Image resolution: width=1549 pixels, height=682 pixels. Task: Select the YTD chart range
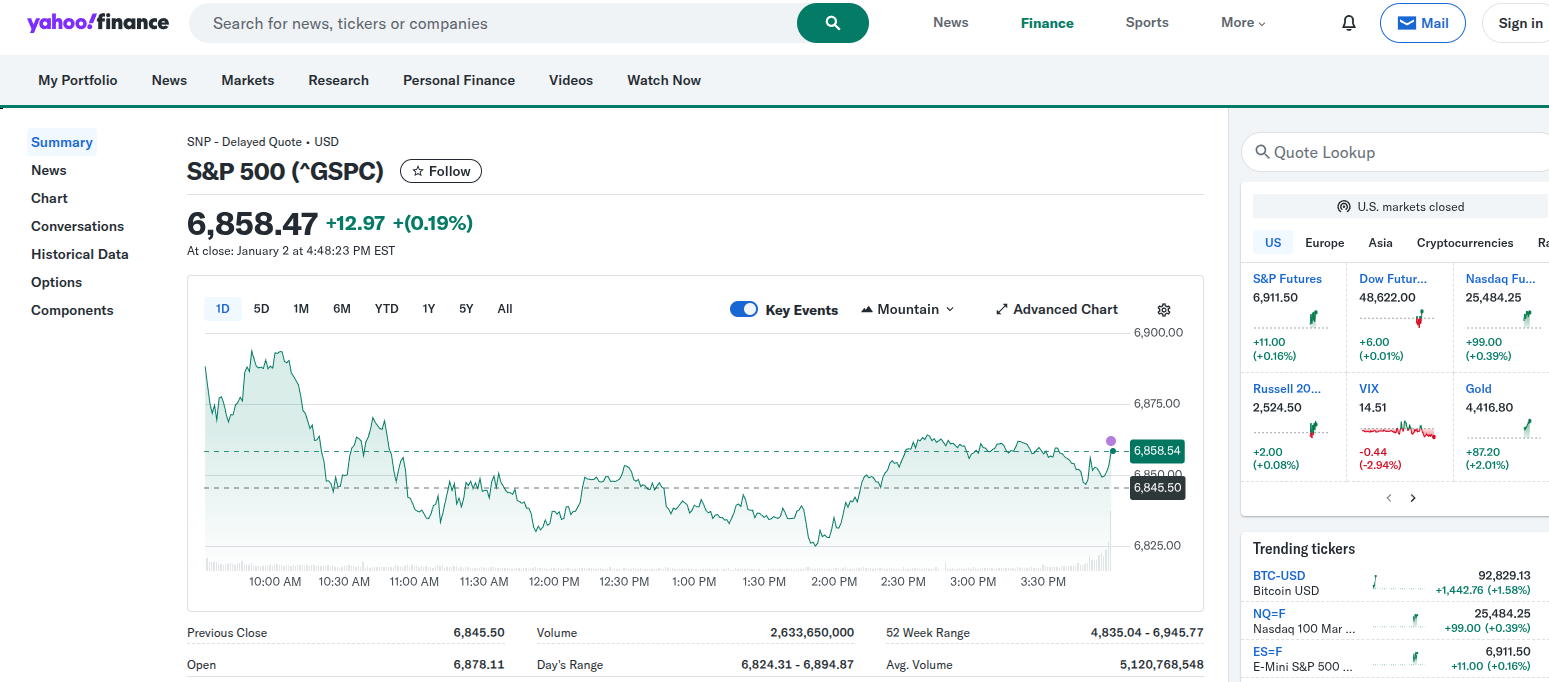coord(386,309)
